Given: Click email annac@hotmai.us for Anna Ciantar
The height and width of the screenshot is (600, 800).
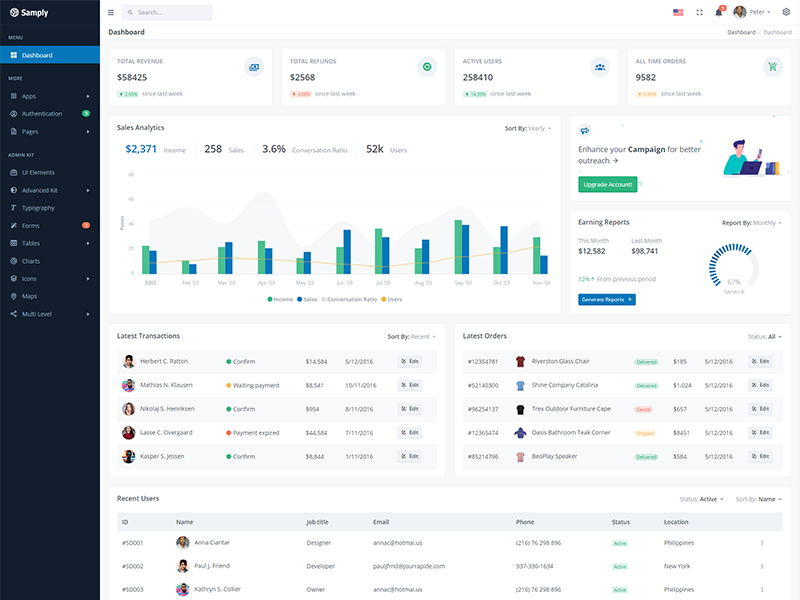Looking at the screenshot, I should coord(397,543).
